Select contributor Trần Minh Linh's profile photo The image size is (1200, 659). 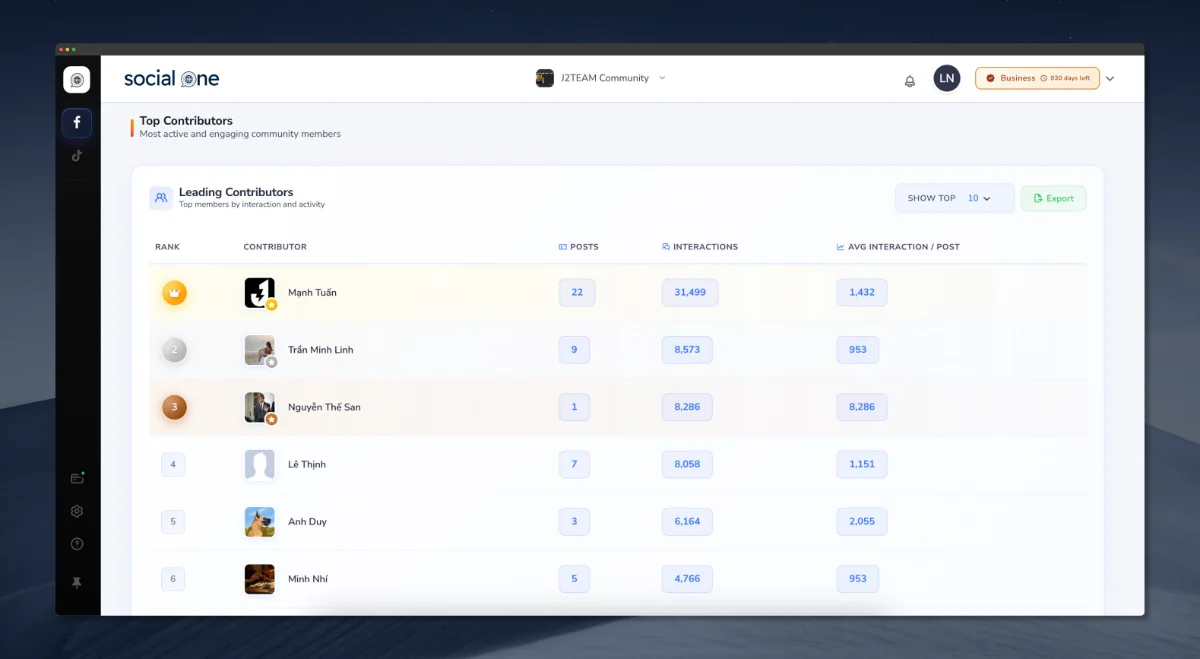tap(259, 350)
